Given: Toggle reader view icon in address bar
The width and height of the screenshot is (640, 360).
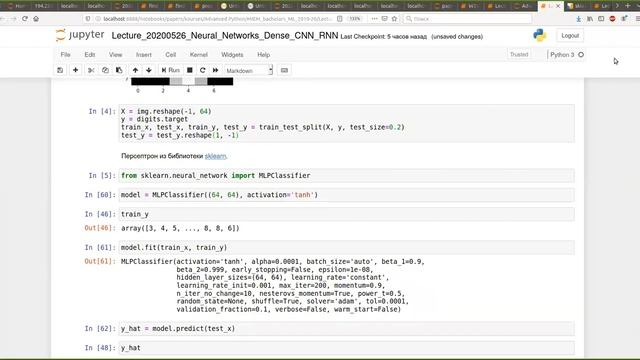Looking at the screenshot, I should [340, 19].
